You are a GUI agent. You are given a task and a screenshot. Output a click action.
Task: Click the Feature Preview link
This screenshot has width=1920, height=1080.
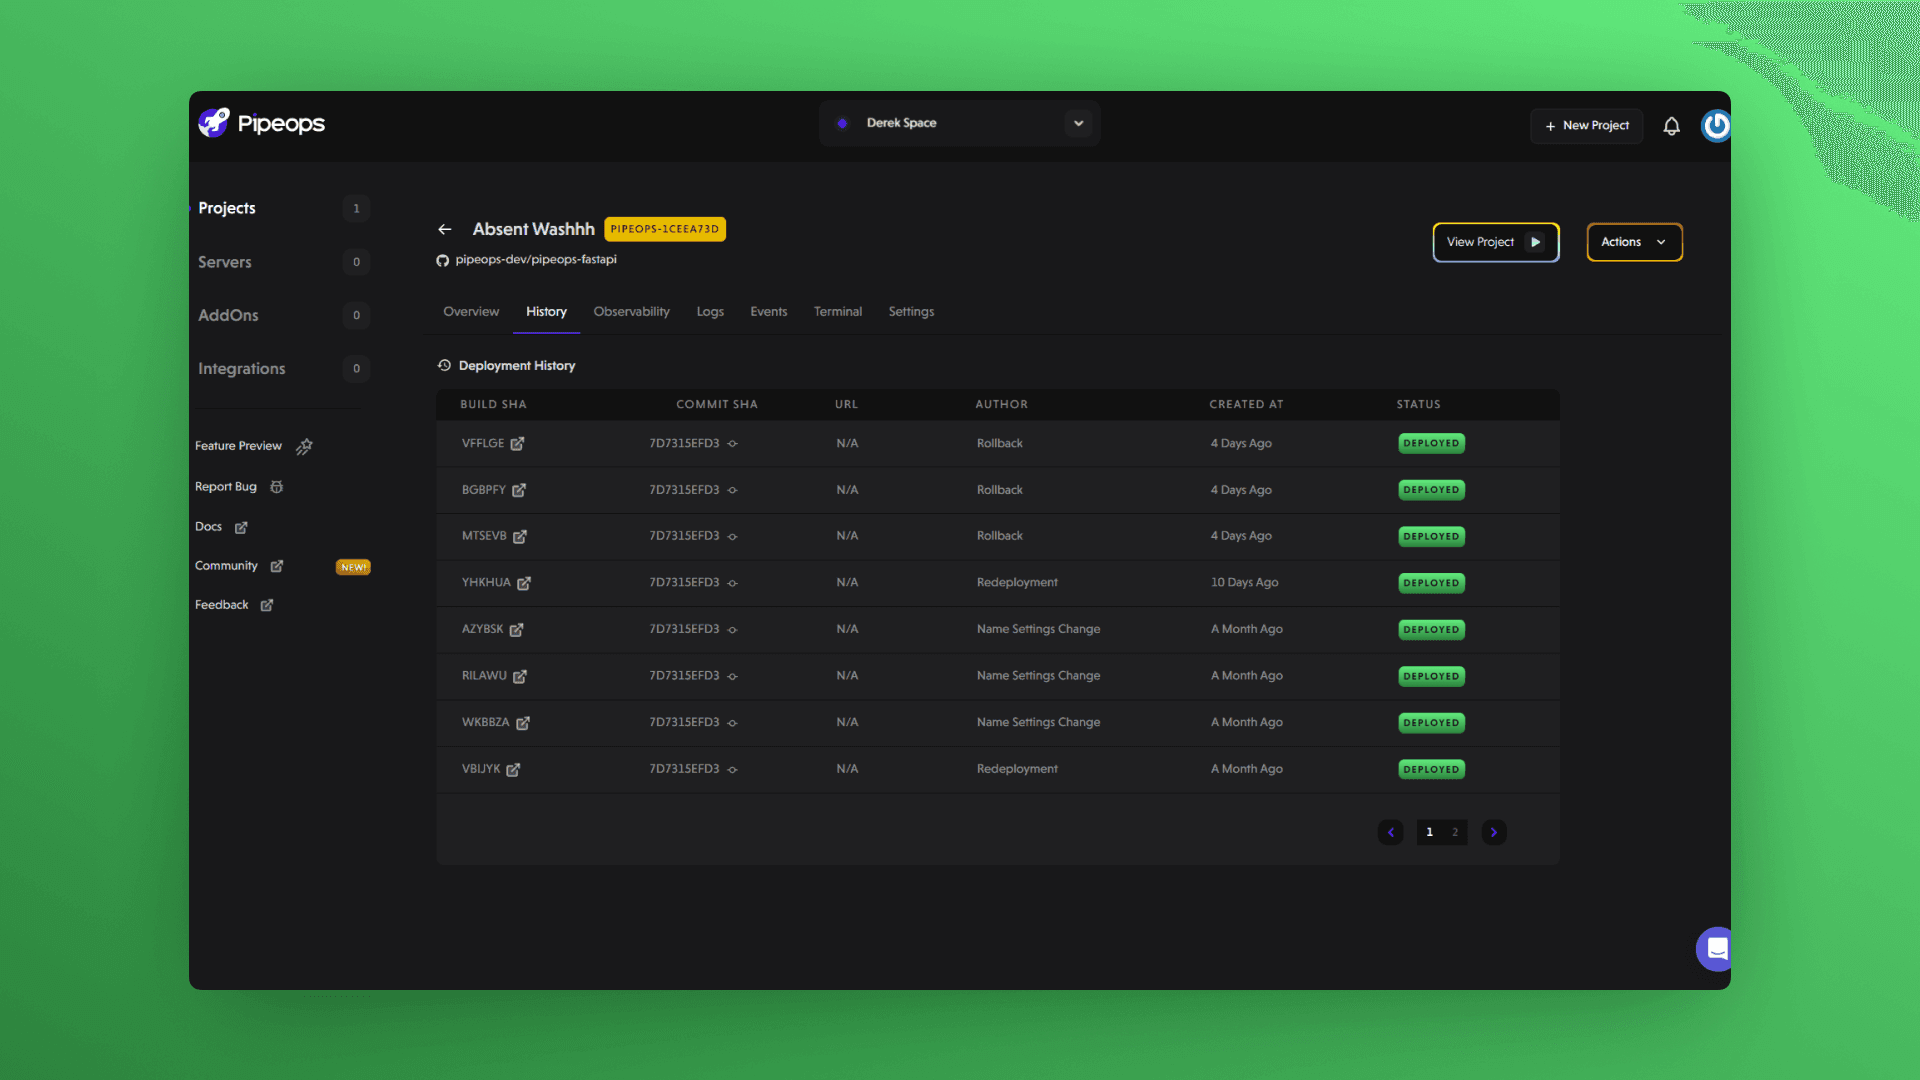[238, 446]
